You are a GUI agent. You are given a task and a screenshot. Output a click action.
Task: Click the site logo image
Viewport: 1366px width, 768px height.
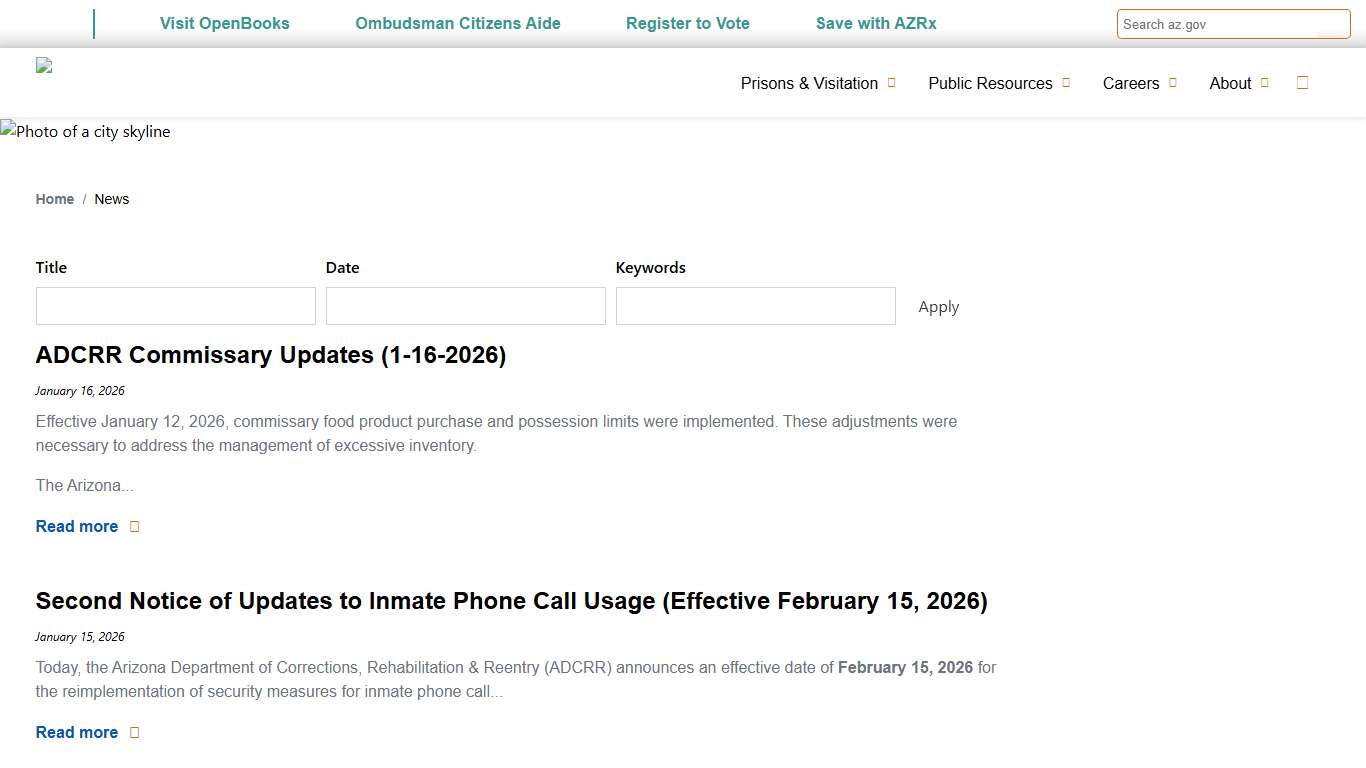coord(44,66)
